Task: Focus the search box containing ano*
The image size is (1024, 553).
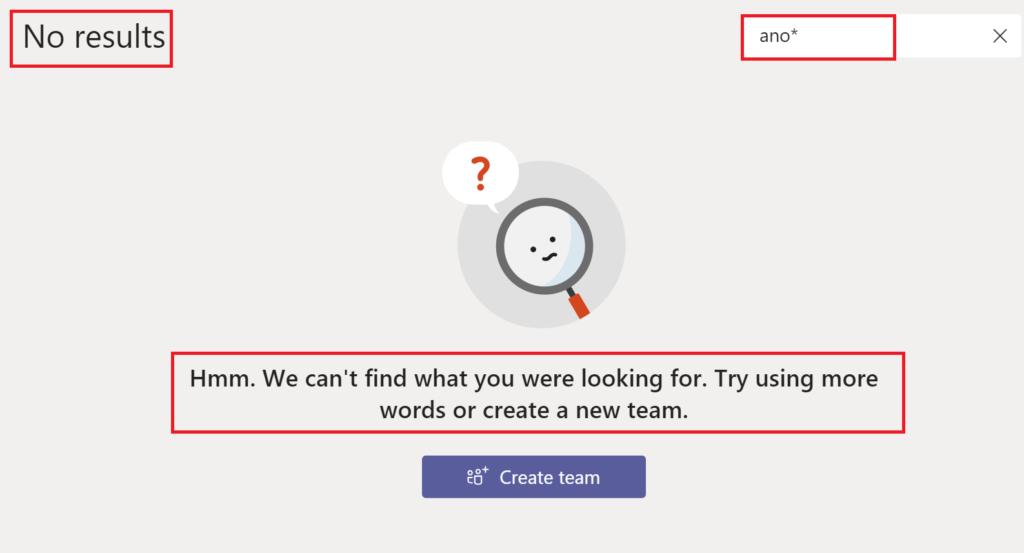Action: click(880, 36)
